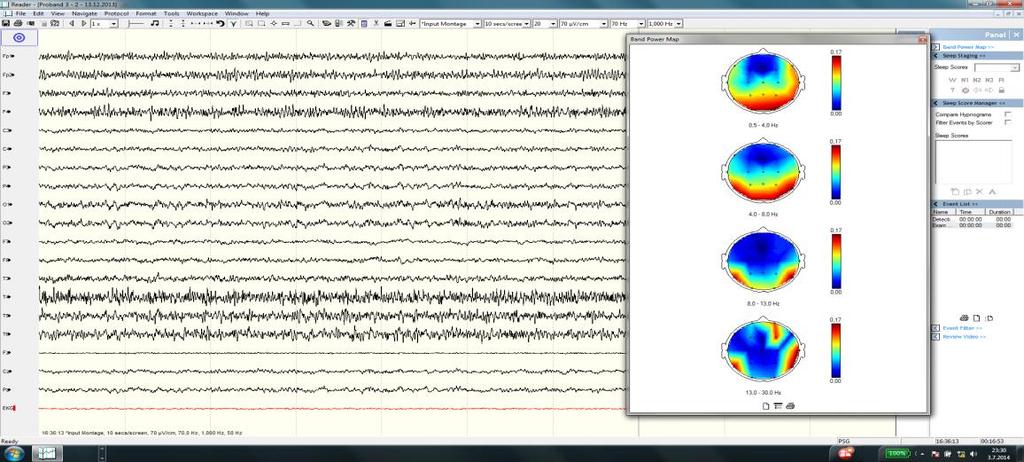Open the 70 µV/cm sensitivity dropdown
This screenshot has width=1024, height=462.
[583, 24]
